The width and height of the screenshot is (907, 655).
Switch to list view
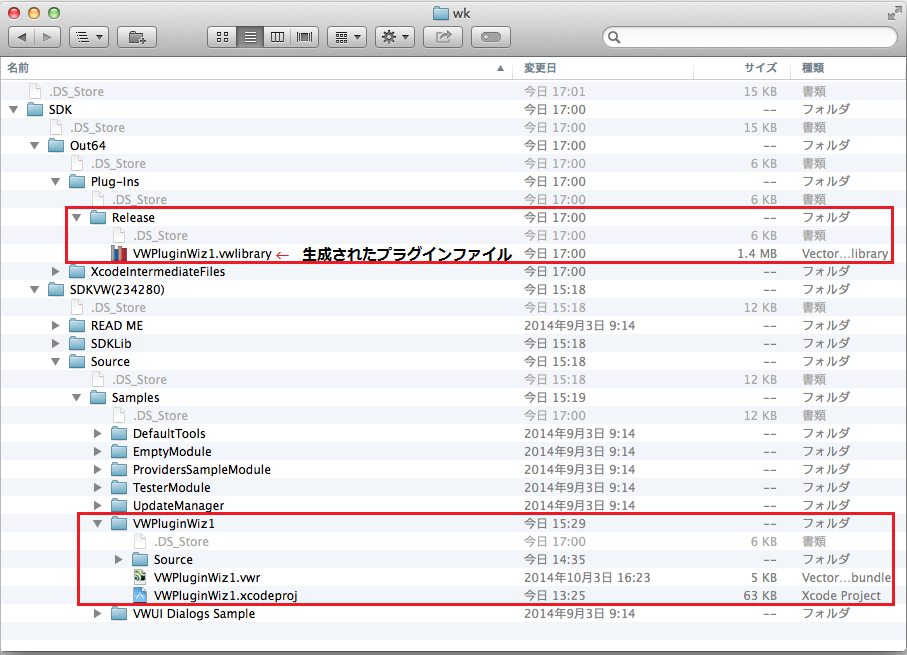tap(250, 38)
